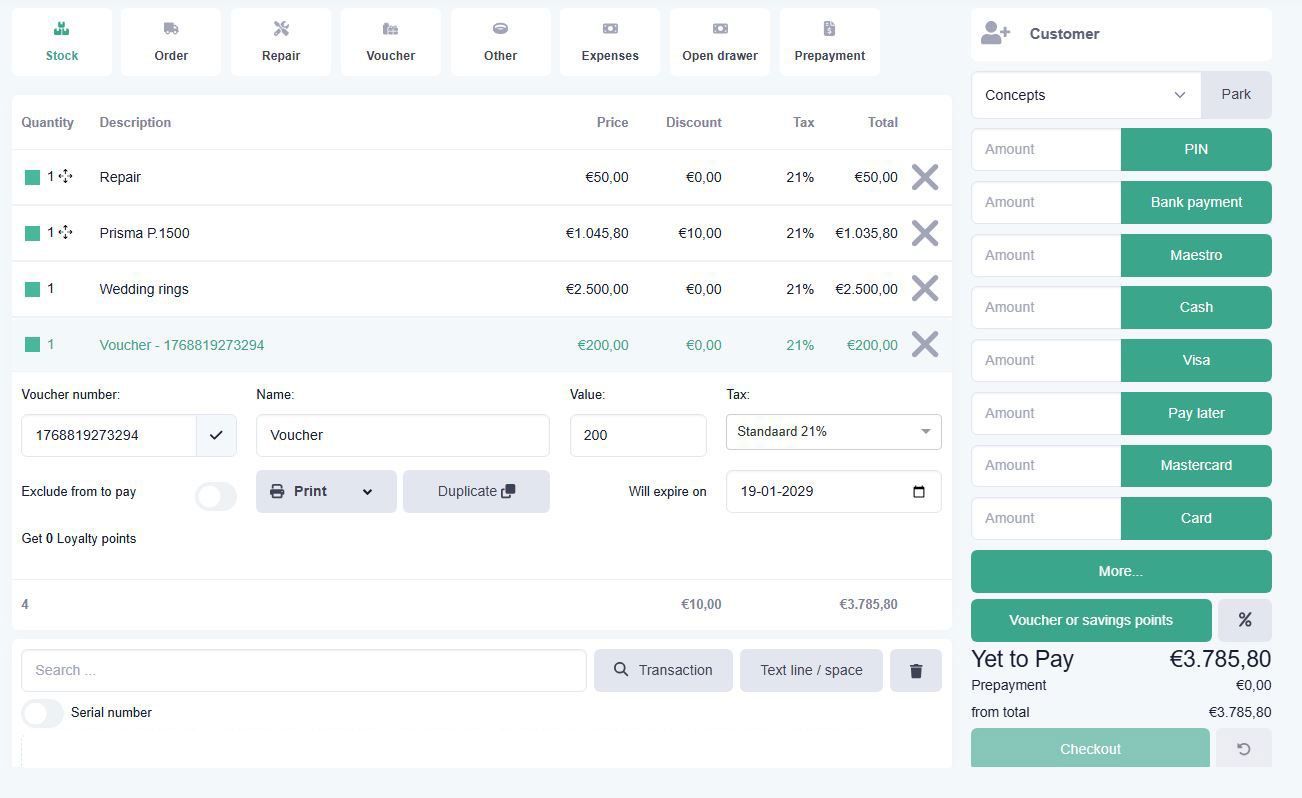Screen dimensions: 1302x798
Task: Toggle the Serial number switch
Action: click(42, 713)
